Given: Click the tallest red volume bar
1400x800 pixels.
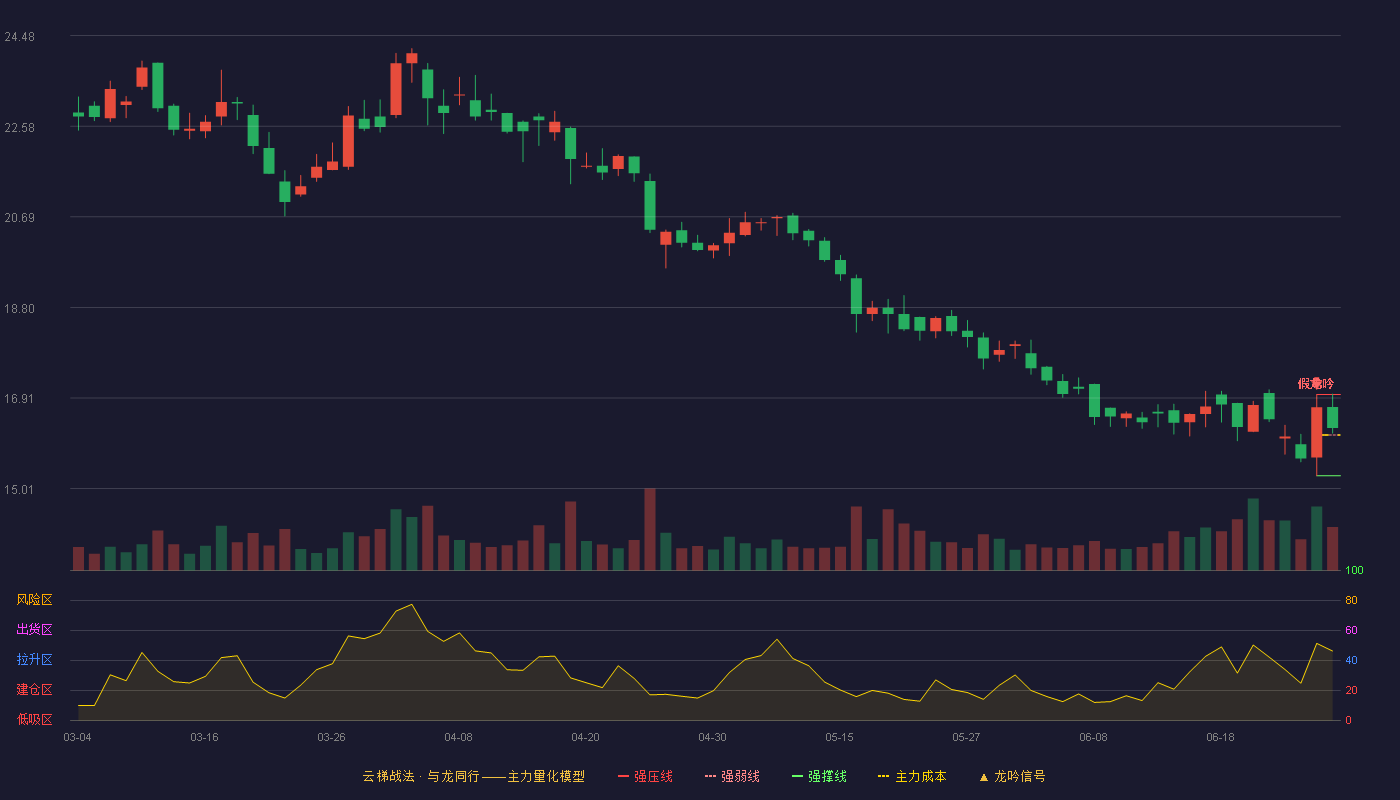Looking at the screenshot, I should (x=650, y=529).
